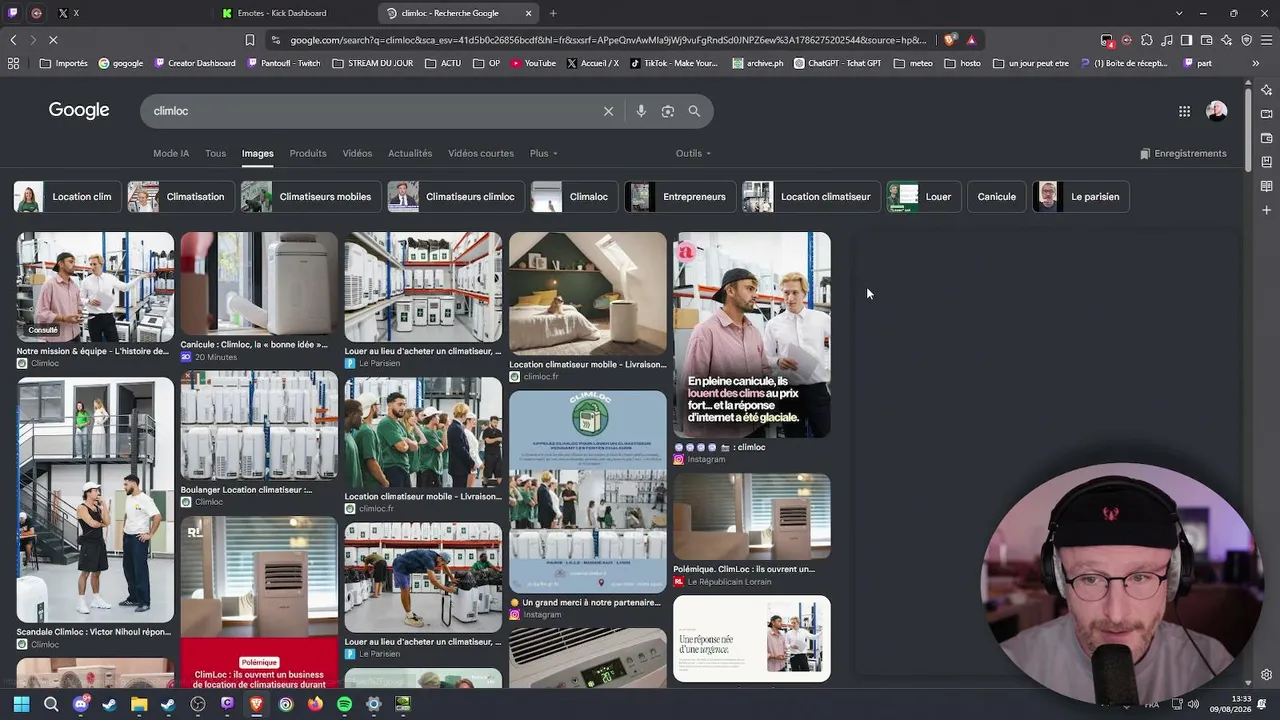Image resolution: width=1280 pixels, height=720 pixels.
Task: Open the YouTube bookmark
Action: pyautogui.click(x=533, y=63)
